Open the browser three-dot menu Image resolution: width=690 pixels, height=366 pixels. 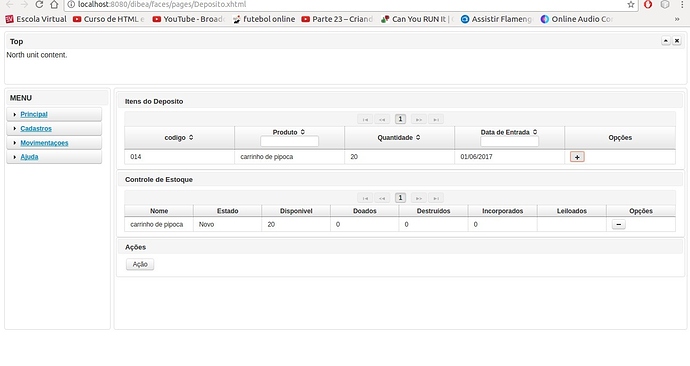click(682, 4)
